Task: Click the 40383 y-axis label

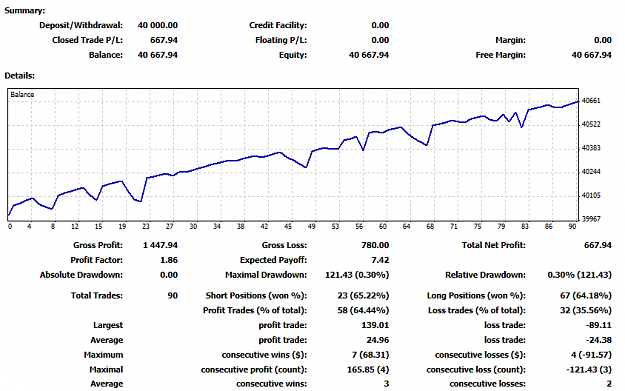Action: click(591, 148)
